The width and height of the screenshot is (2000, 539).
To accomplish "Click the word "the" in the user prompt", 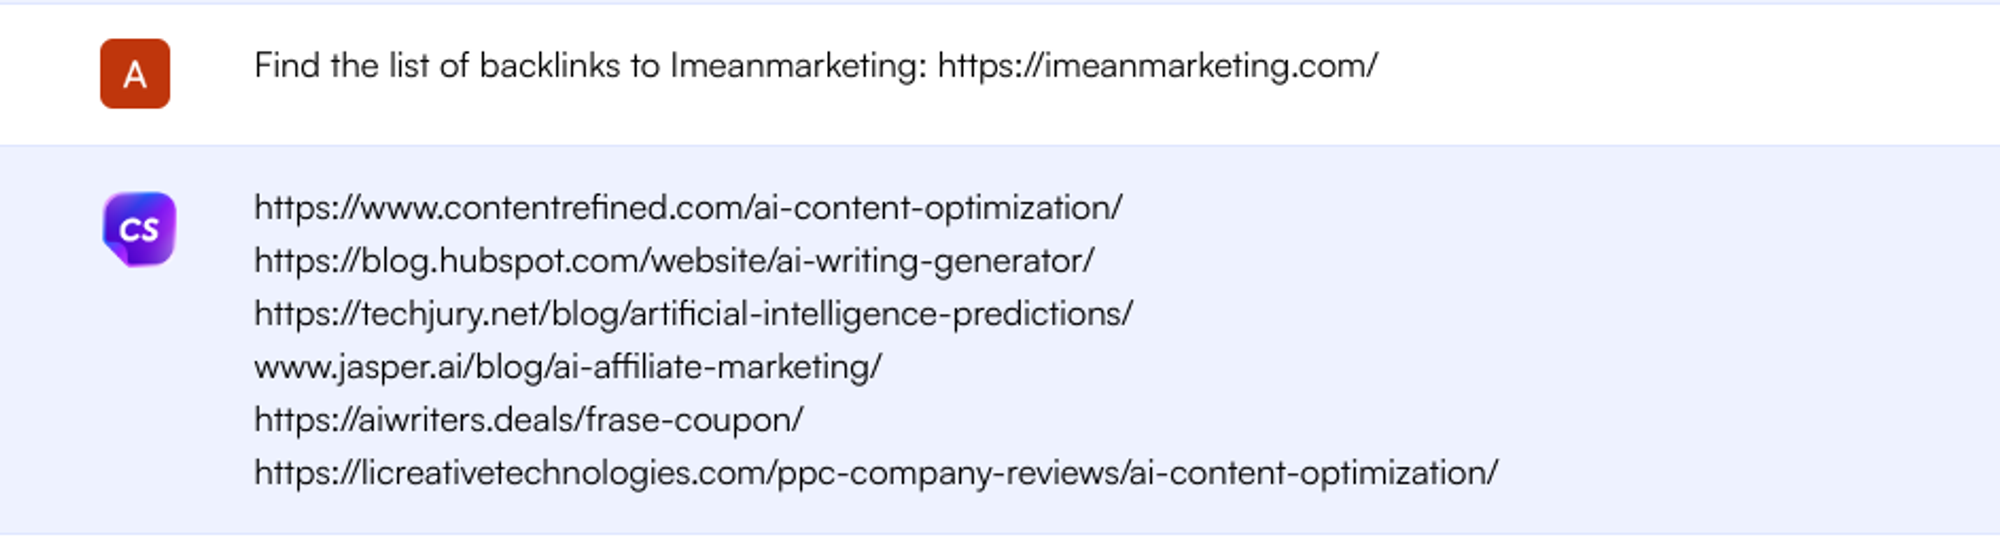I will point(353,66).
